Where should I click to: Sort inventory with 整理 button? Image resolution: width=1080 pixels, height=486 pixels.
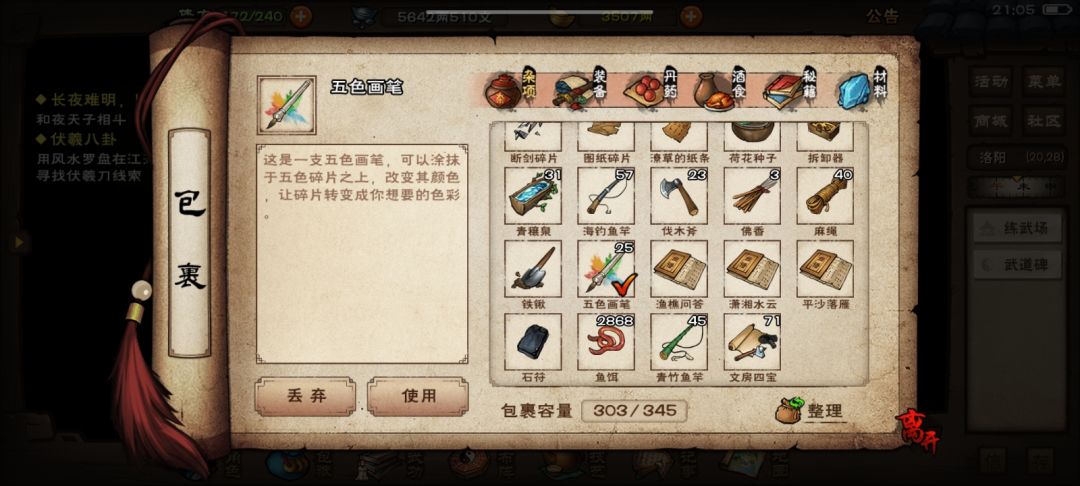pos(810,411)
